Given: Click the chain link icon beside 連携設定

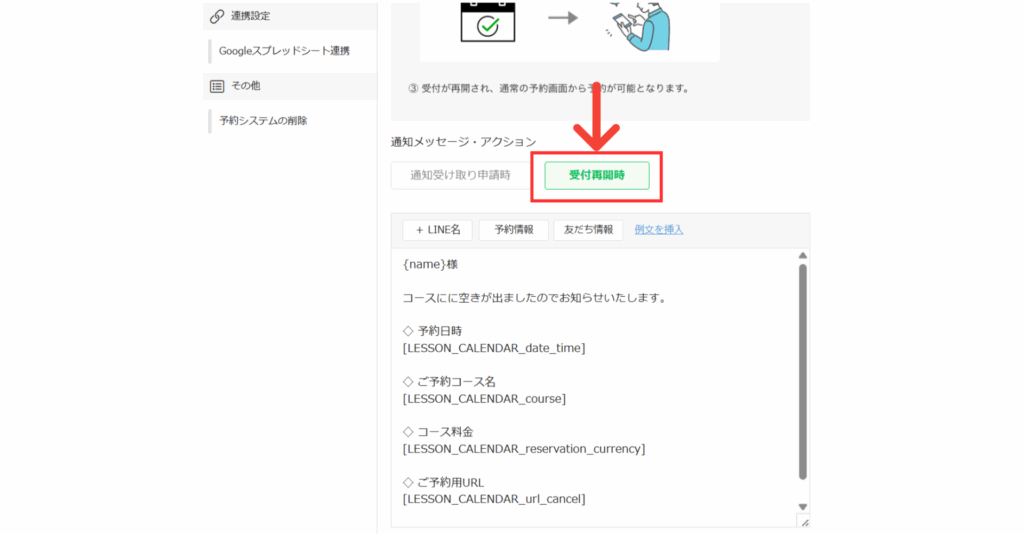Looking at the screenshot, I should point(216,16).
